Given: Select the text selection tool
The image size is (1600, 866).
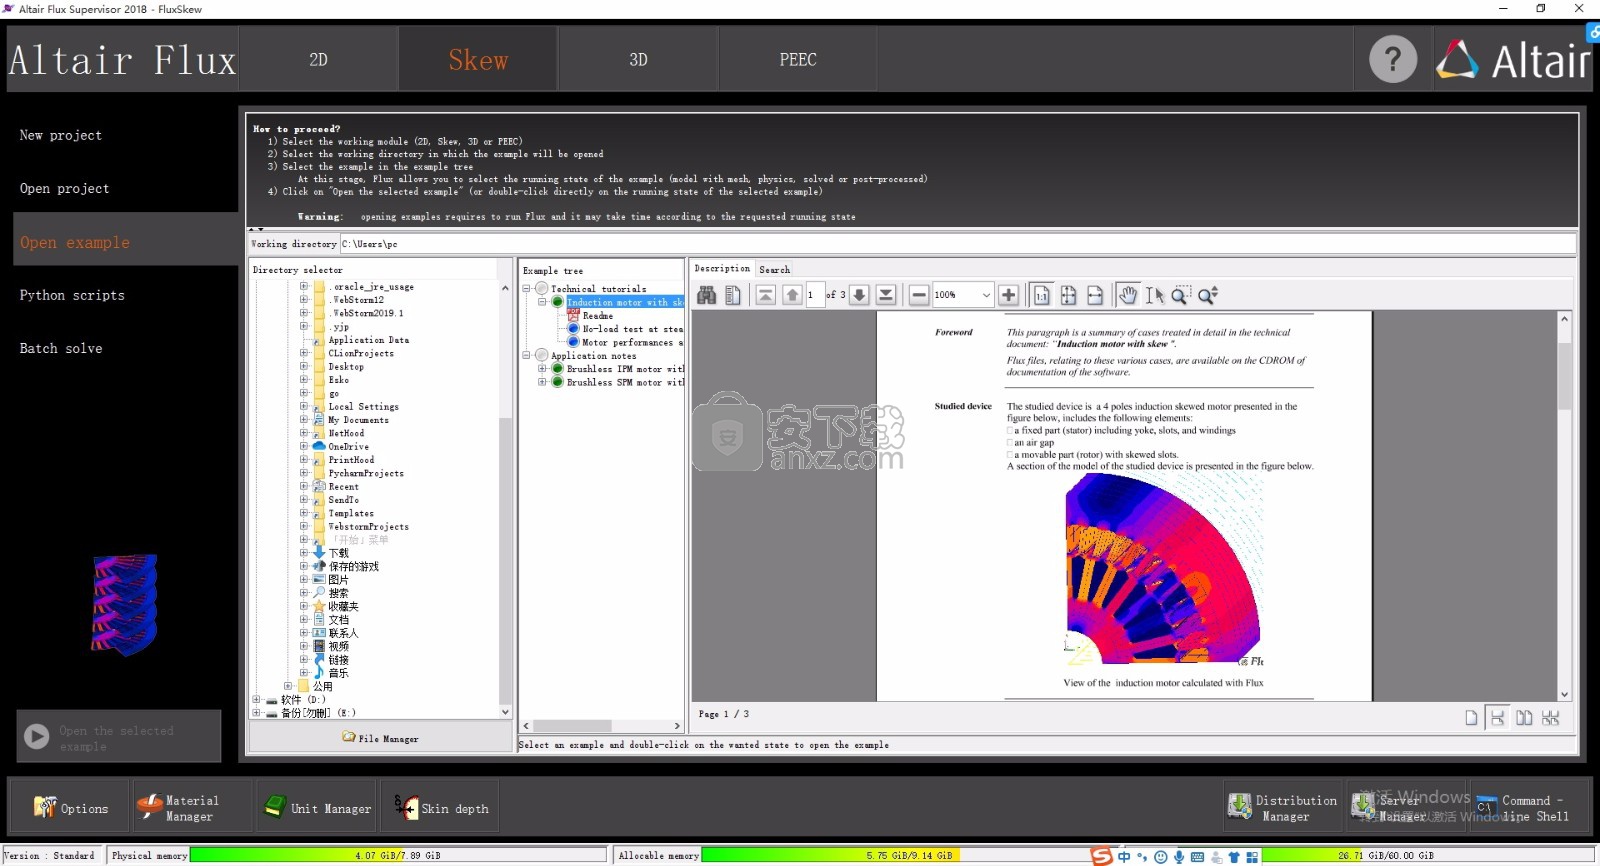Looking at the screenshot, I should [1154, 295].
